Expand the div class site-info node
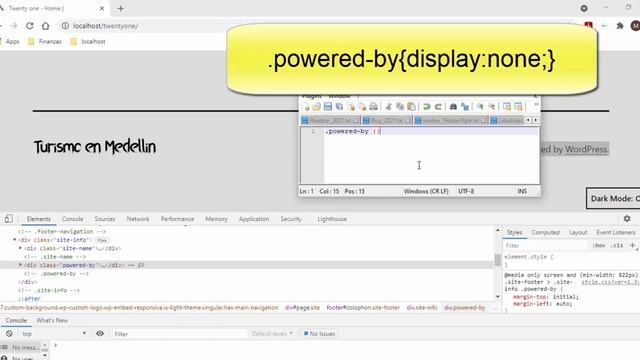The width and height of the screenshot is (640, 360). tap(15, 240)
